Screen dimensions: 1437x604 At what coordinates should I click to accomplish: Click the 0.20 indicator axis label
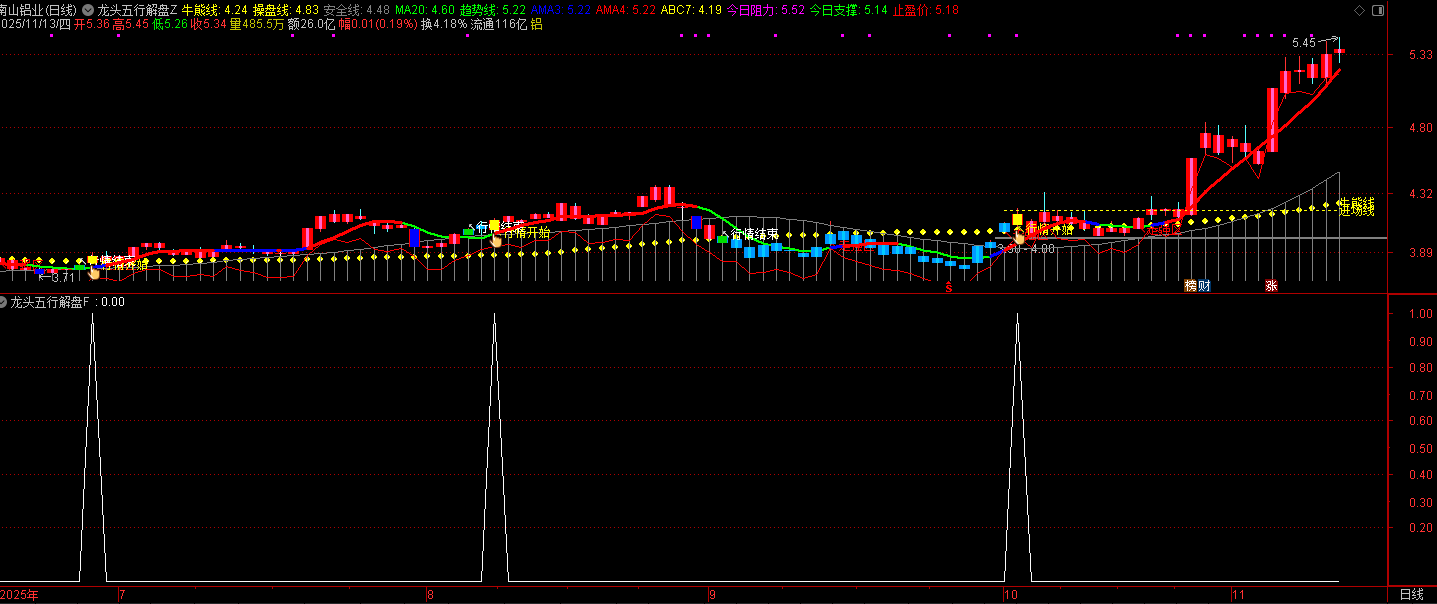tap(1420, 528)
